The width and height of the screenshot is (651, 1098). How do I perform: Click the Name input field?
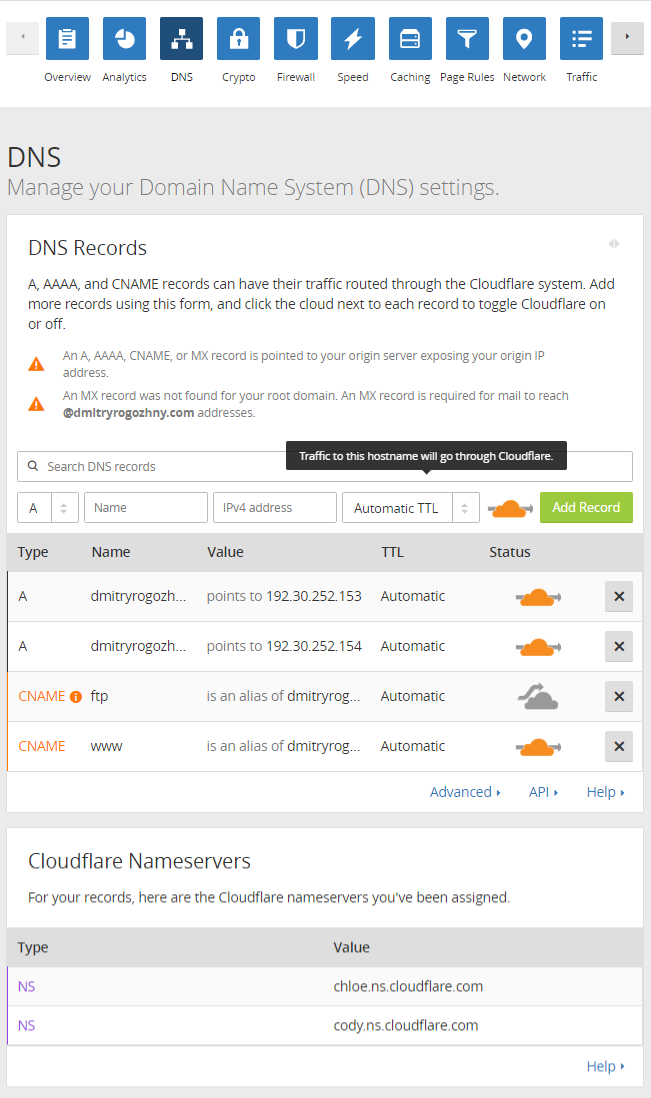(146, 508)
